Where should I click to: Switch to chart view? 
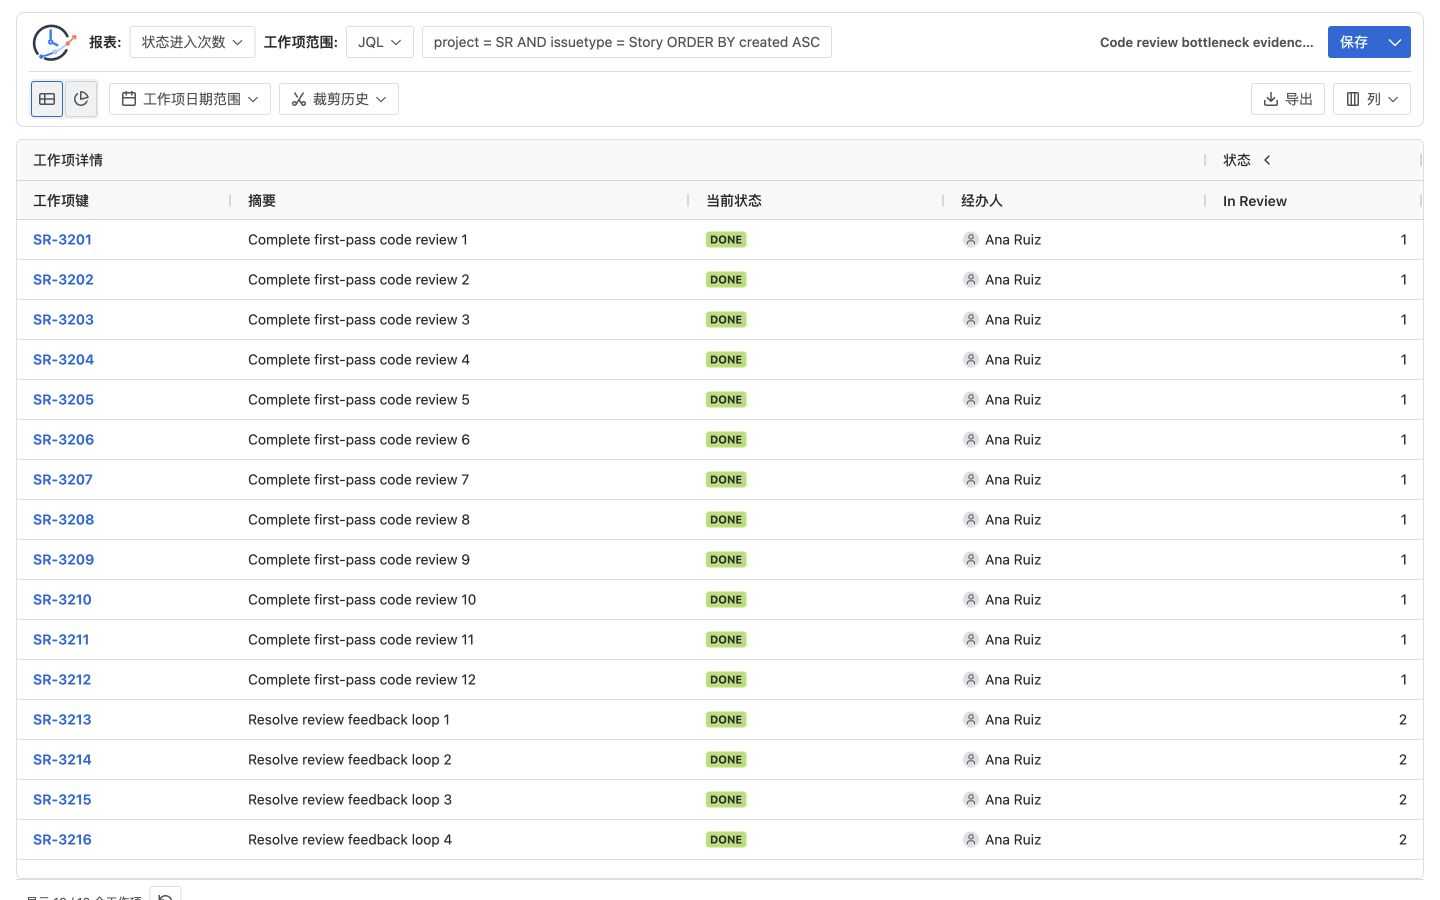(x=81, y=99)
